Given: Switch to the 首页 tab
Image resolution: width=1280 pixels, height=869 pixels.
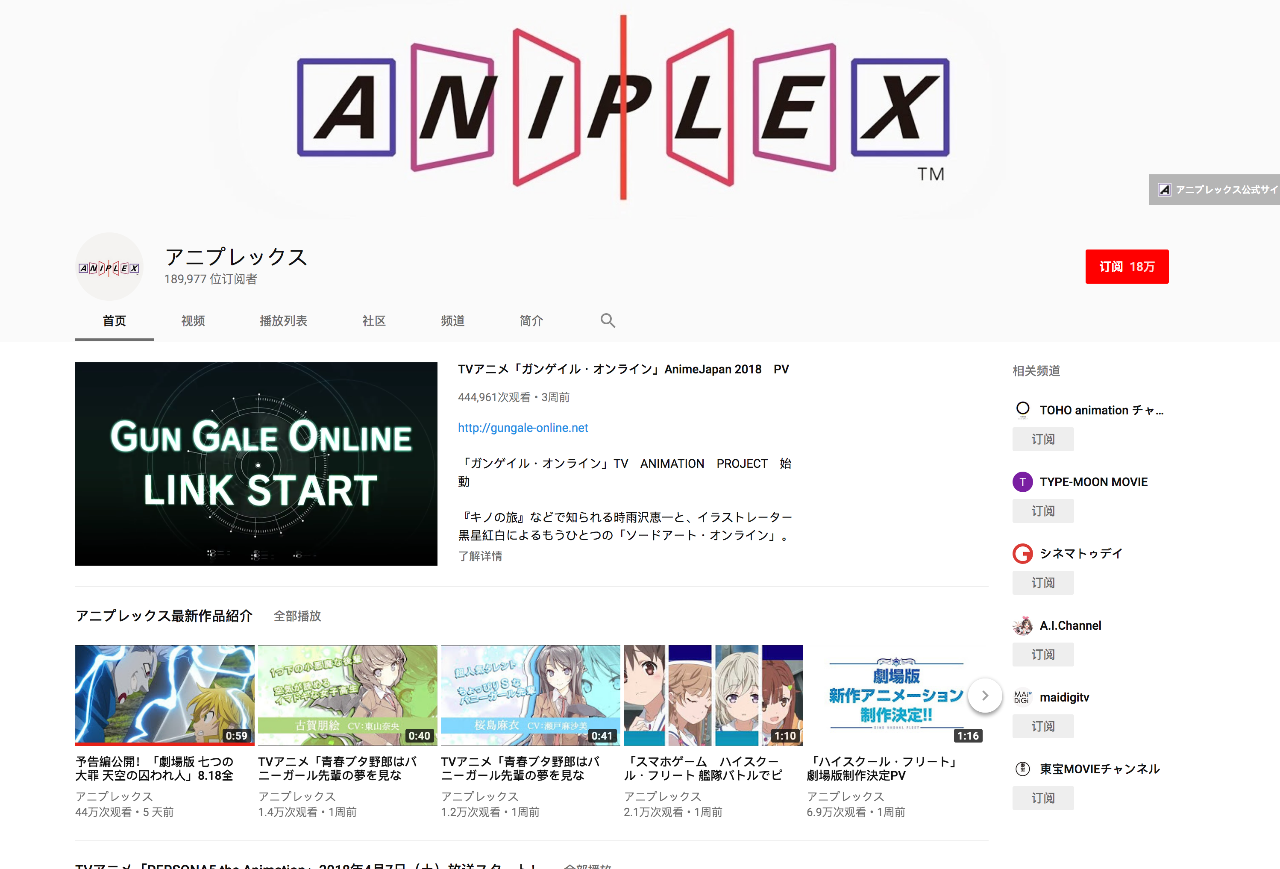Looking at the screenshot, I should 114,321.
